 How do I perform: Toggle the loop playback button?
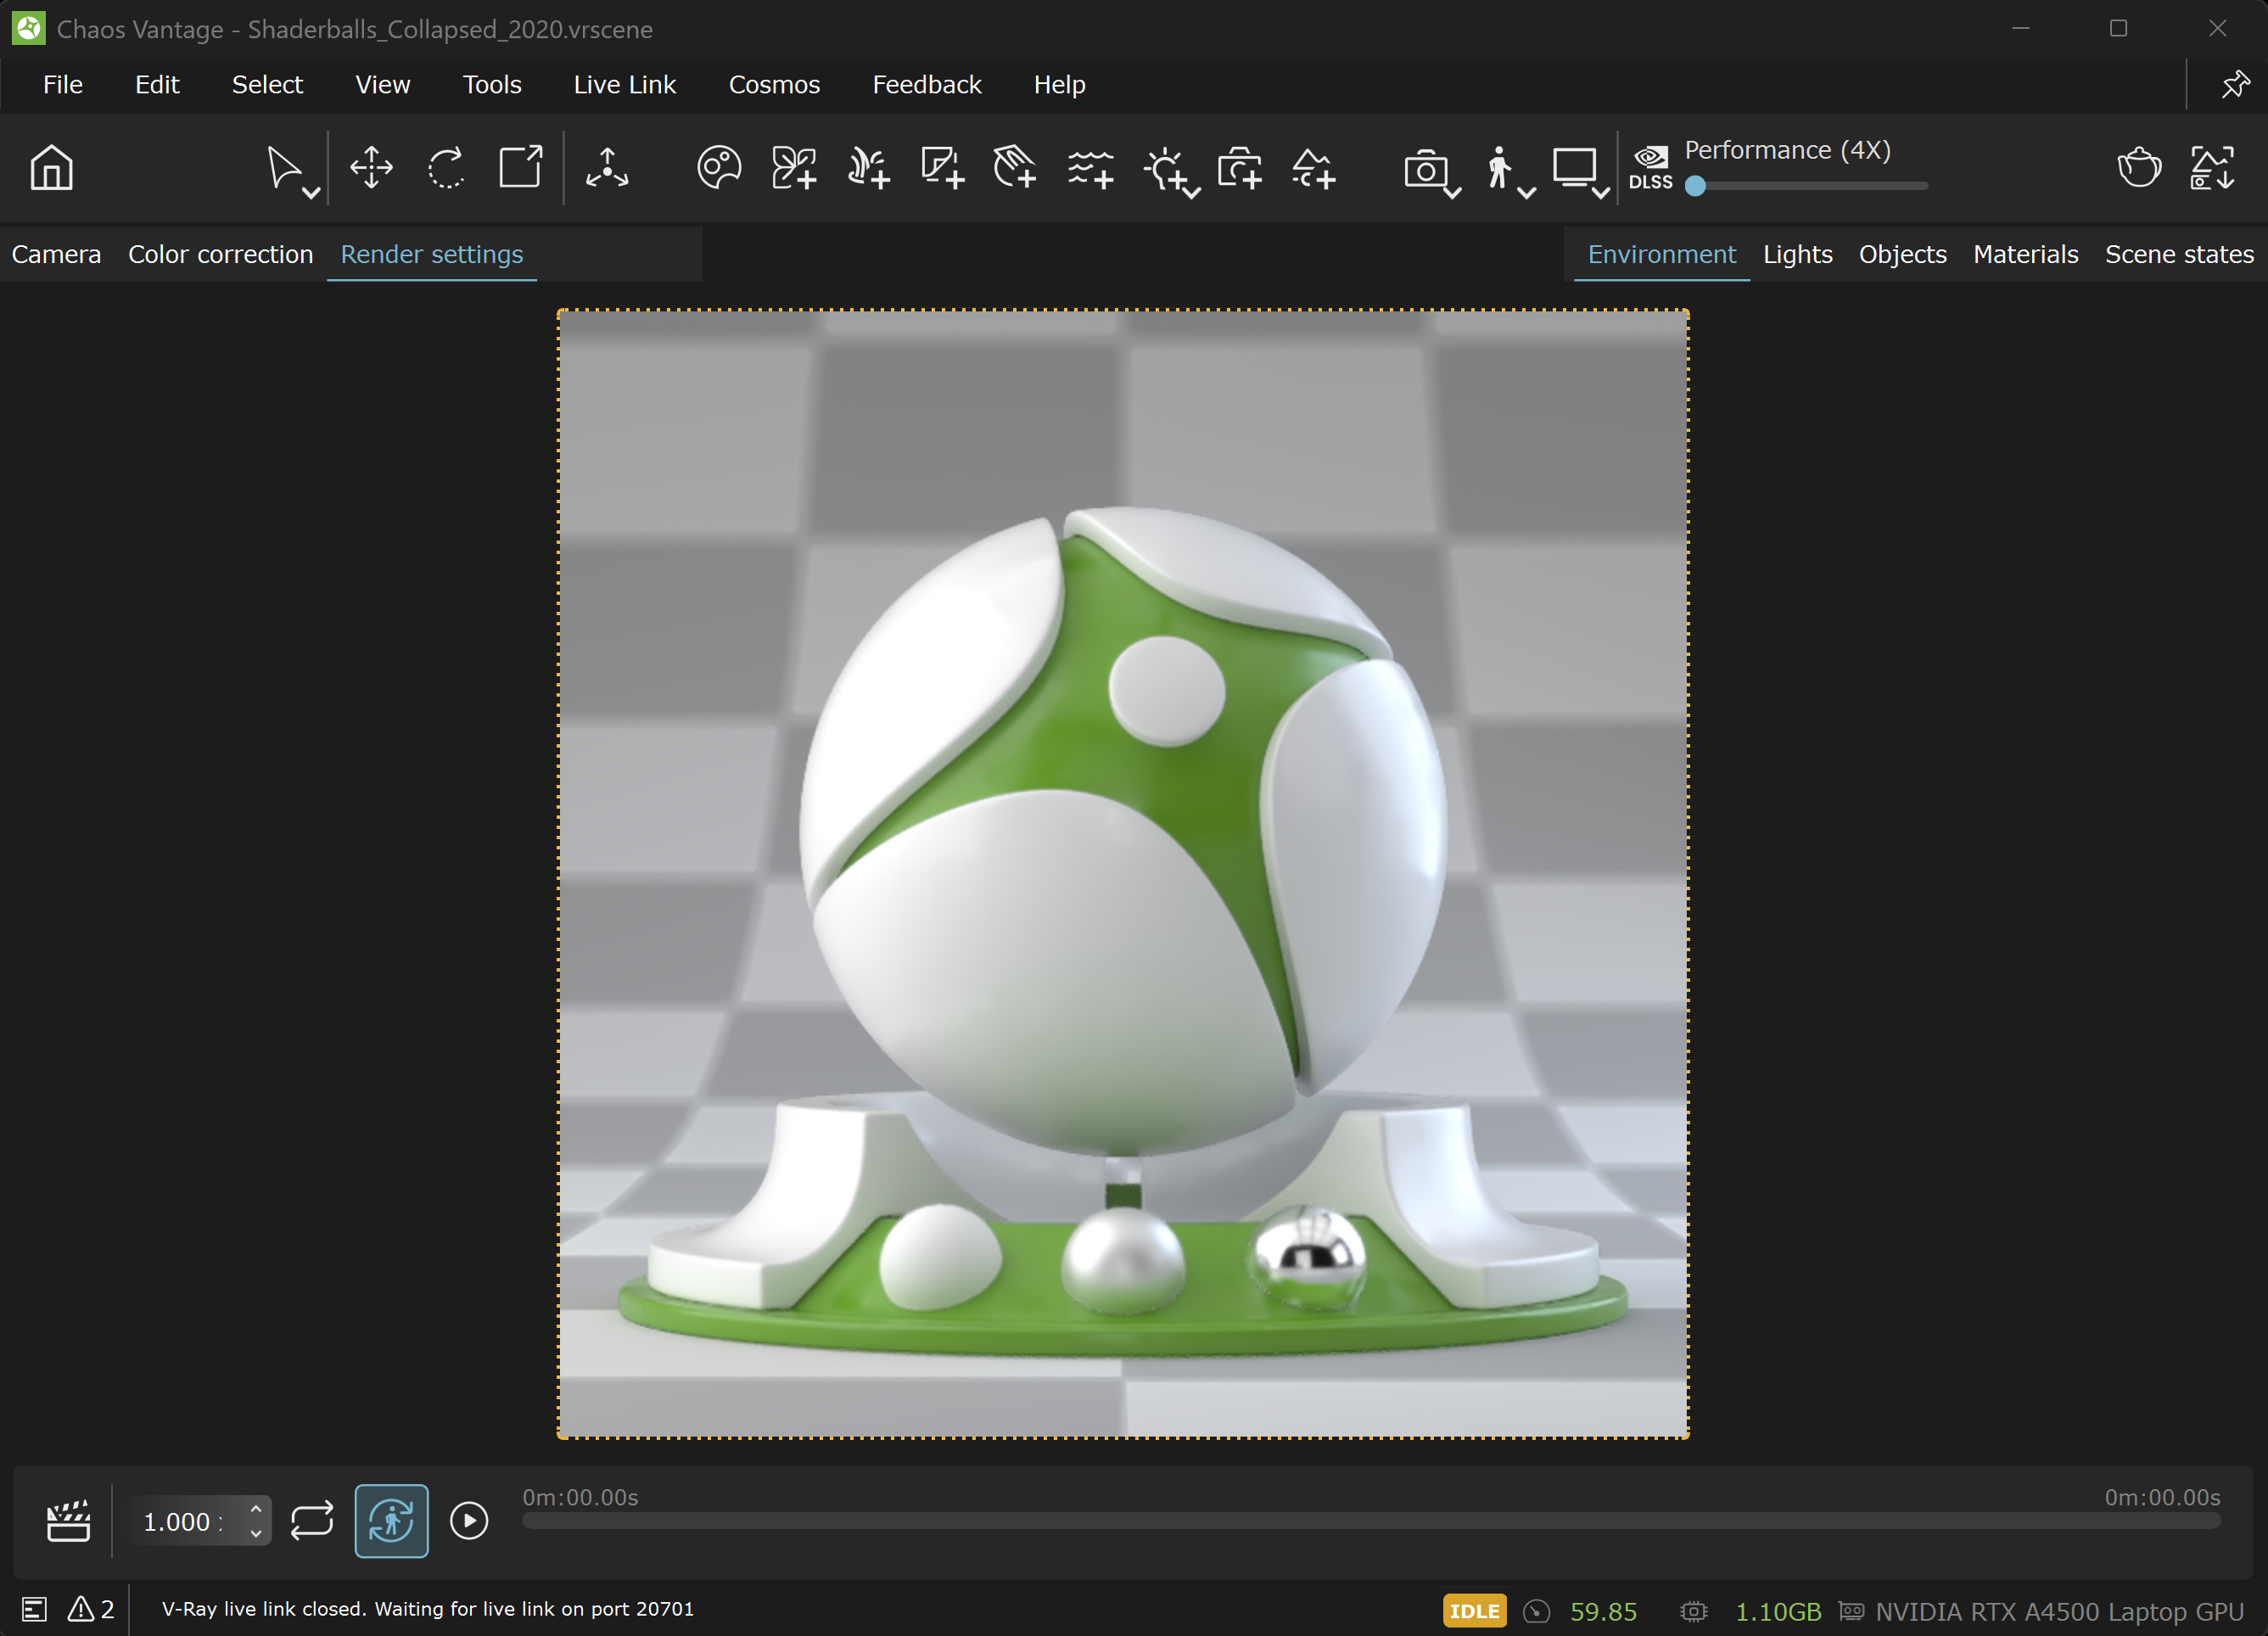[312, 1521]
